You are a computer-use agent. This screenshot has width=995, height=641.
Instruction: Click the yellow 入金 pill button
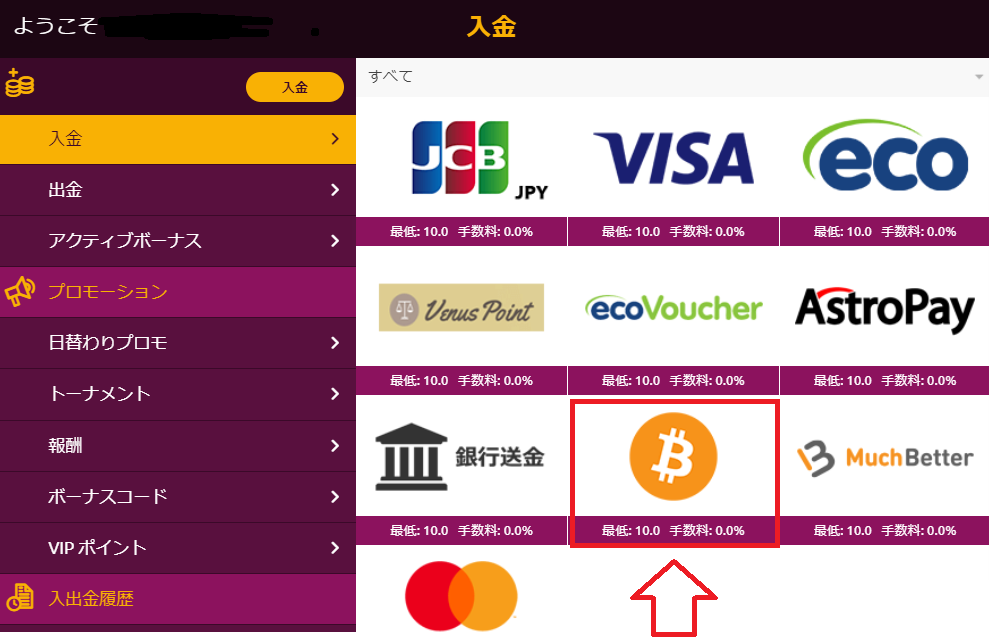tap(295, 87)
